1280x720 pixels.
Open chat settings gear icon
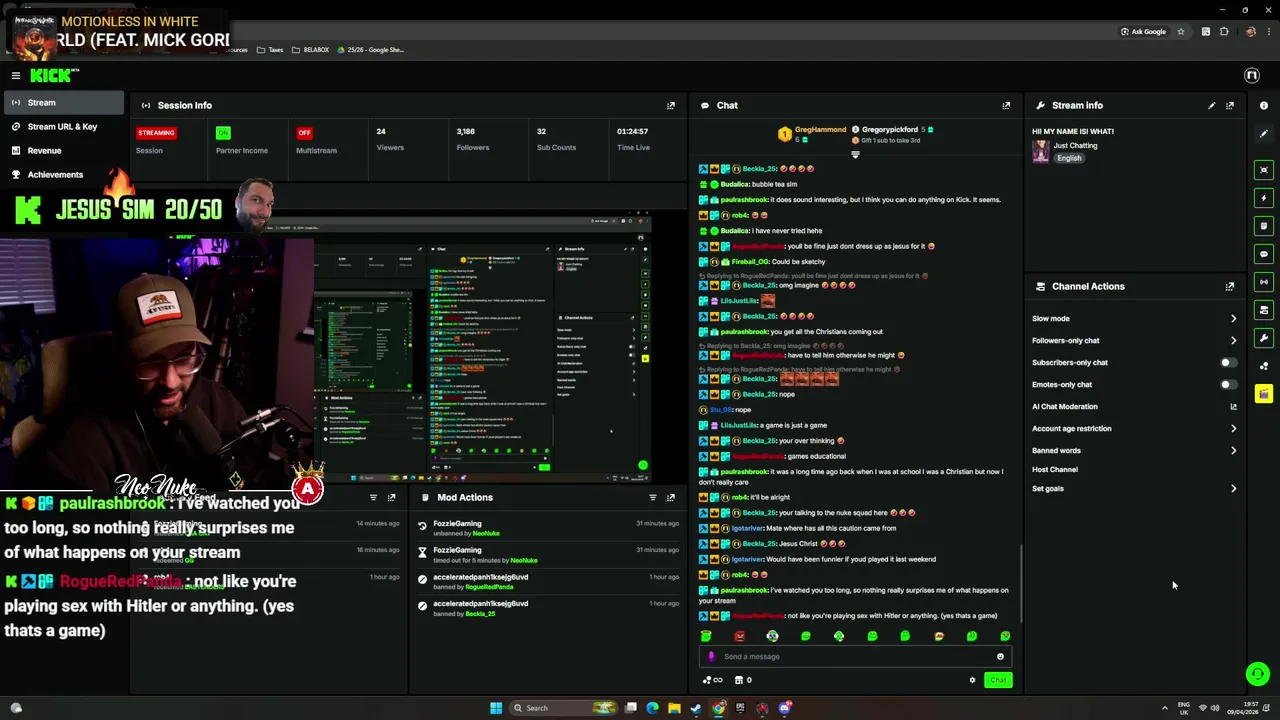pyautogui.click(x=972, y=680)
